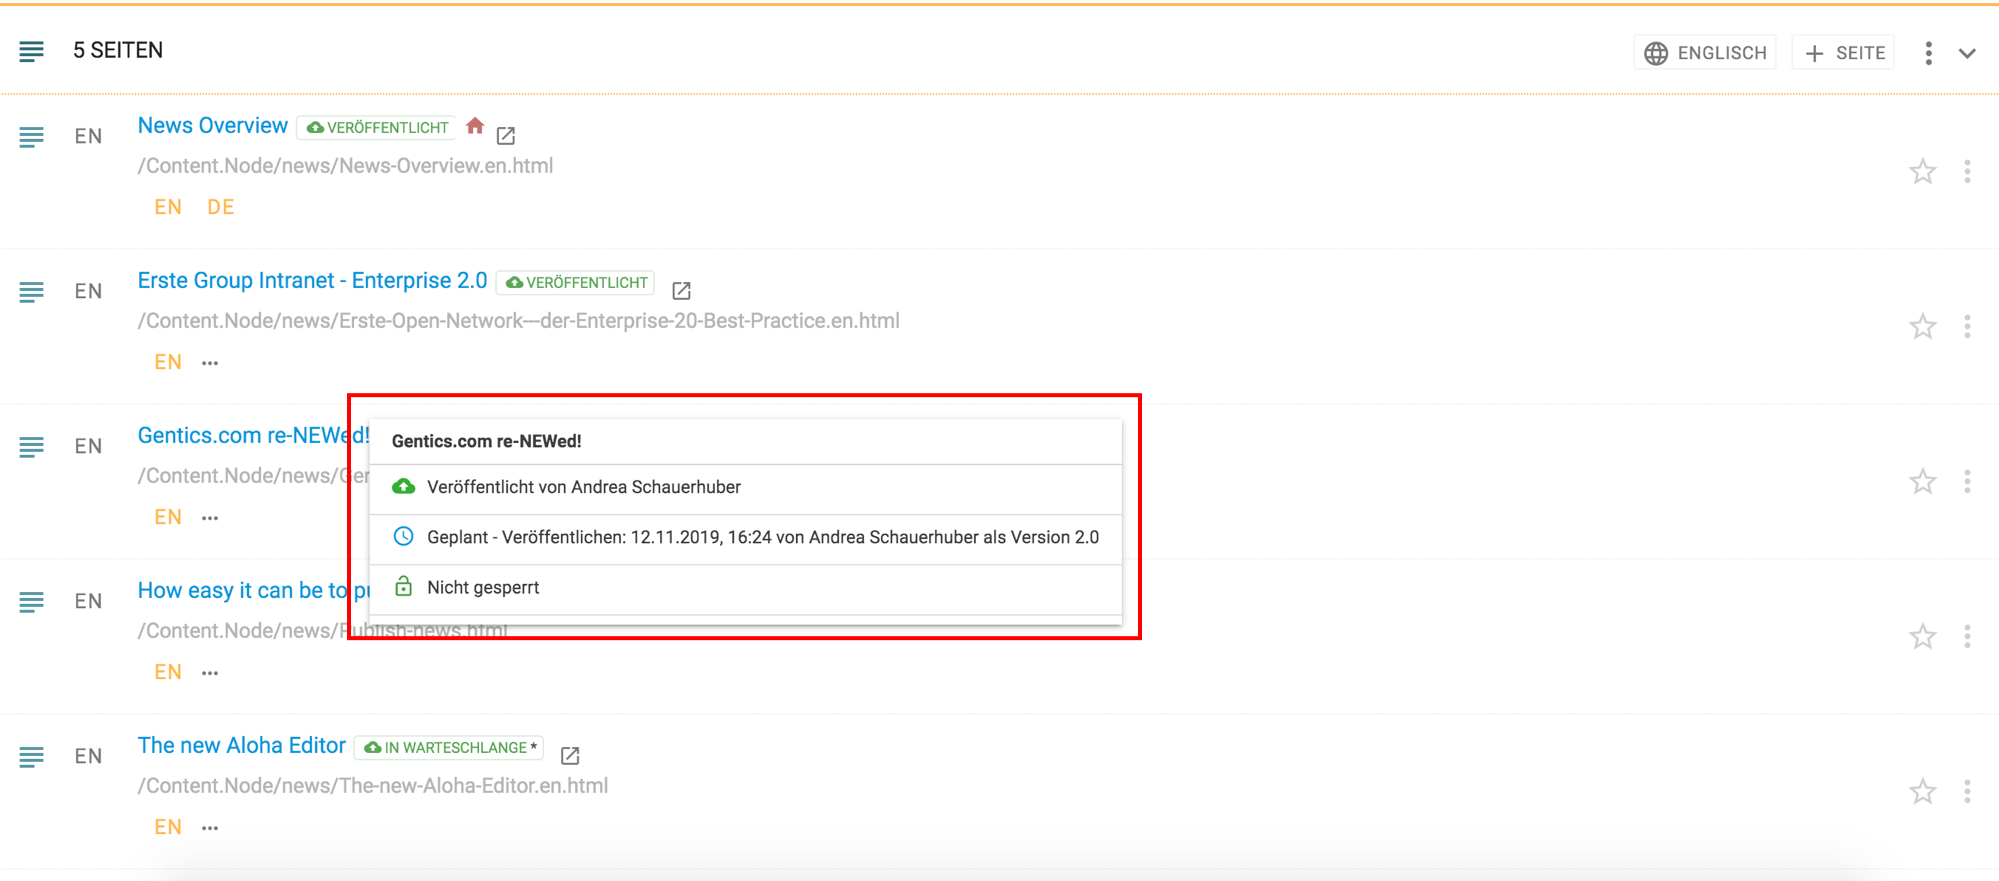The width and height of the screenshot is (1999, 881).
Task: Open News Overview in new window icon
Action: point(506,135)
